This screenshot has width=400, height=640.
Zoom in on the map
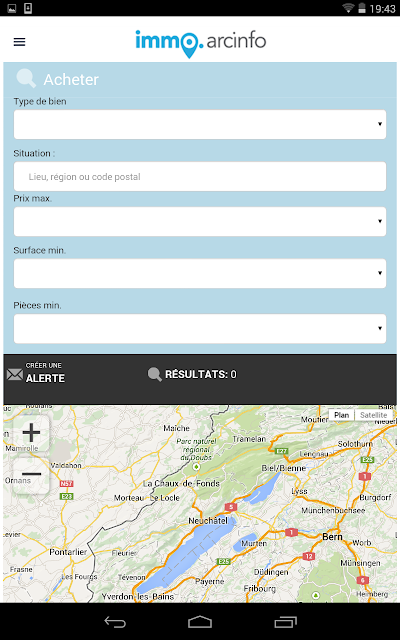31,433
